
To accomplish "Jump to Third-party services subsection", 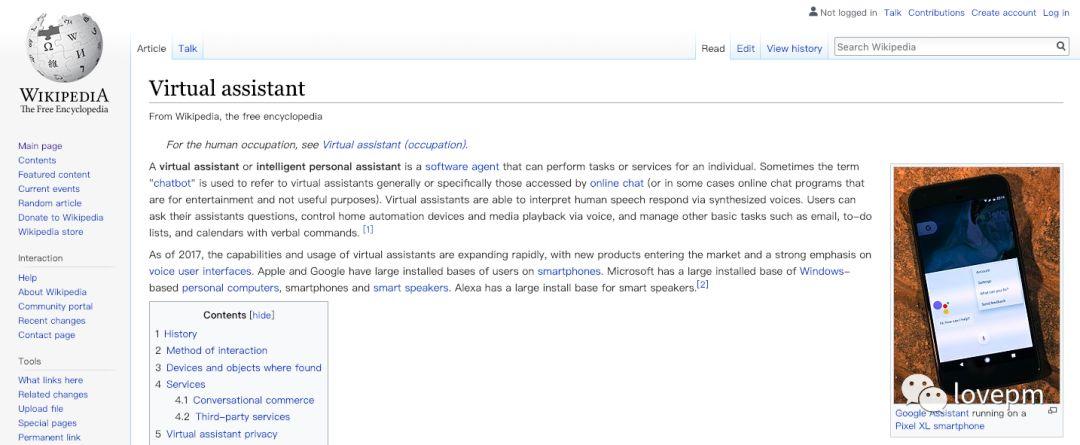I will pos(242,417).
